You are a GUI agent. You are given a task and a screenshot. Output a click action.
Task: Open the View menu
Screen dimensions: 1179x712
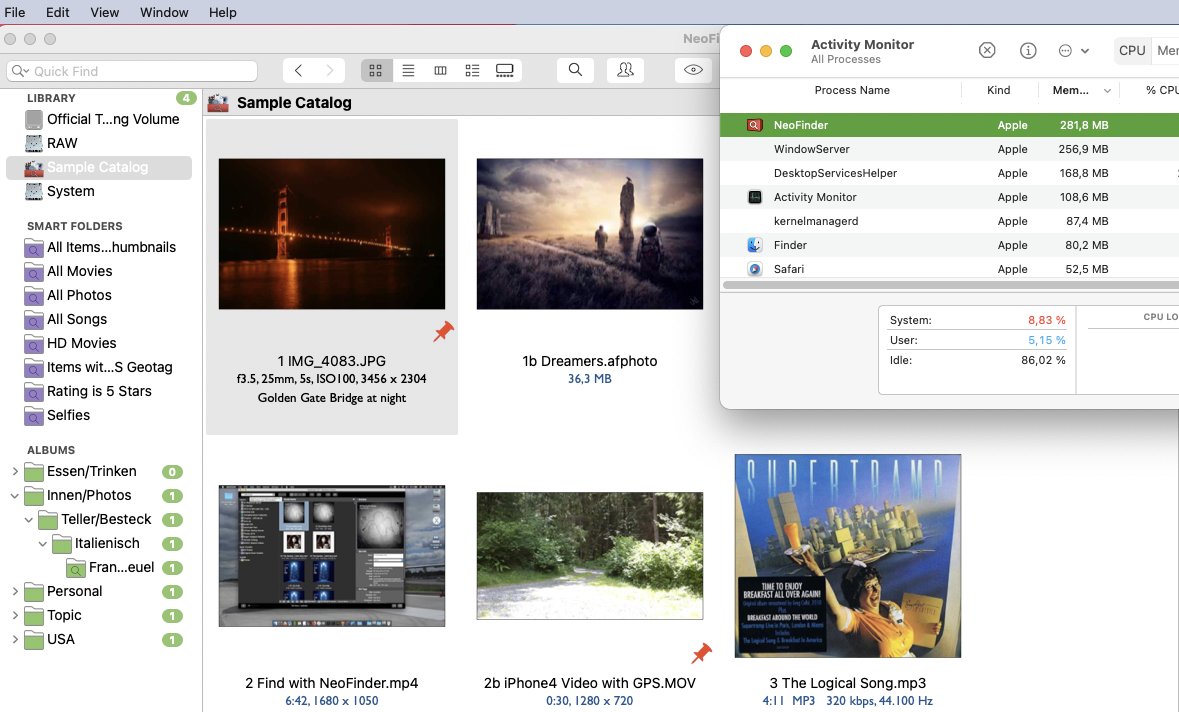click(x=105, y=12)
